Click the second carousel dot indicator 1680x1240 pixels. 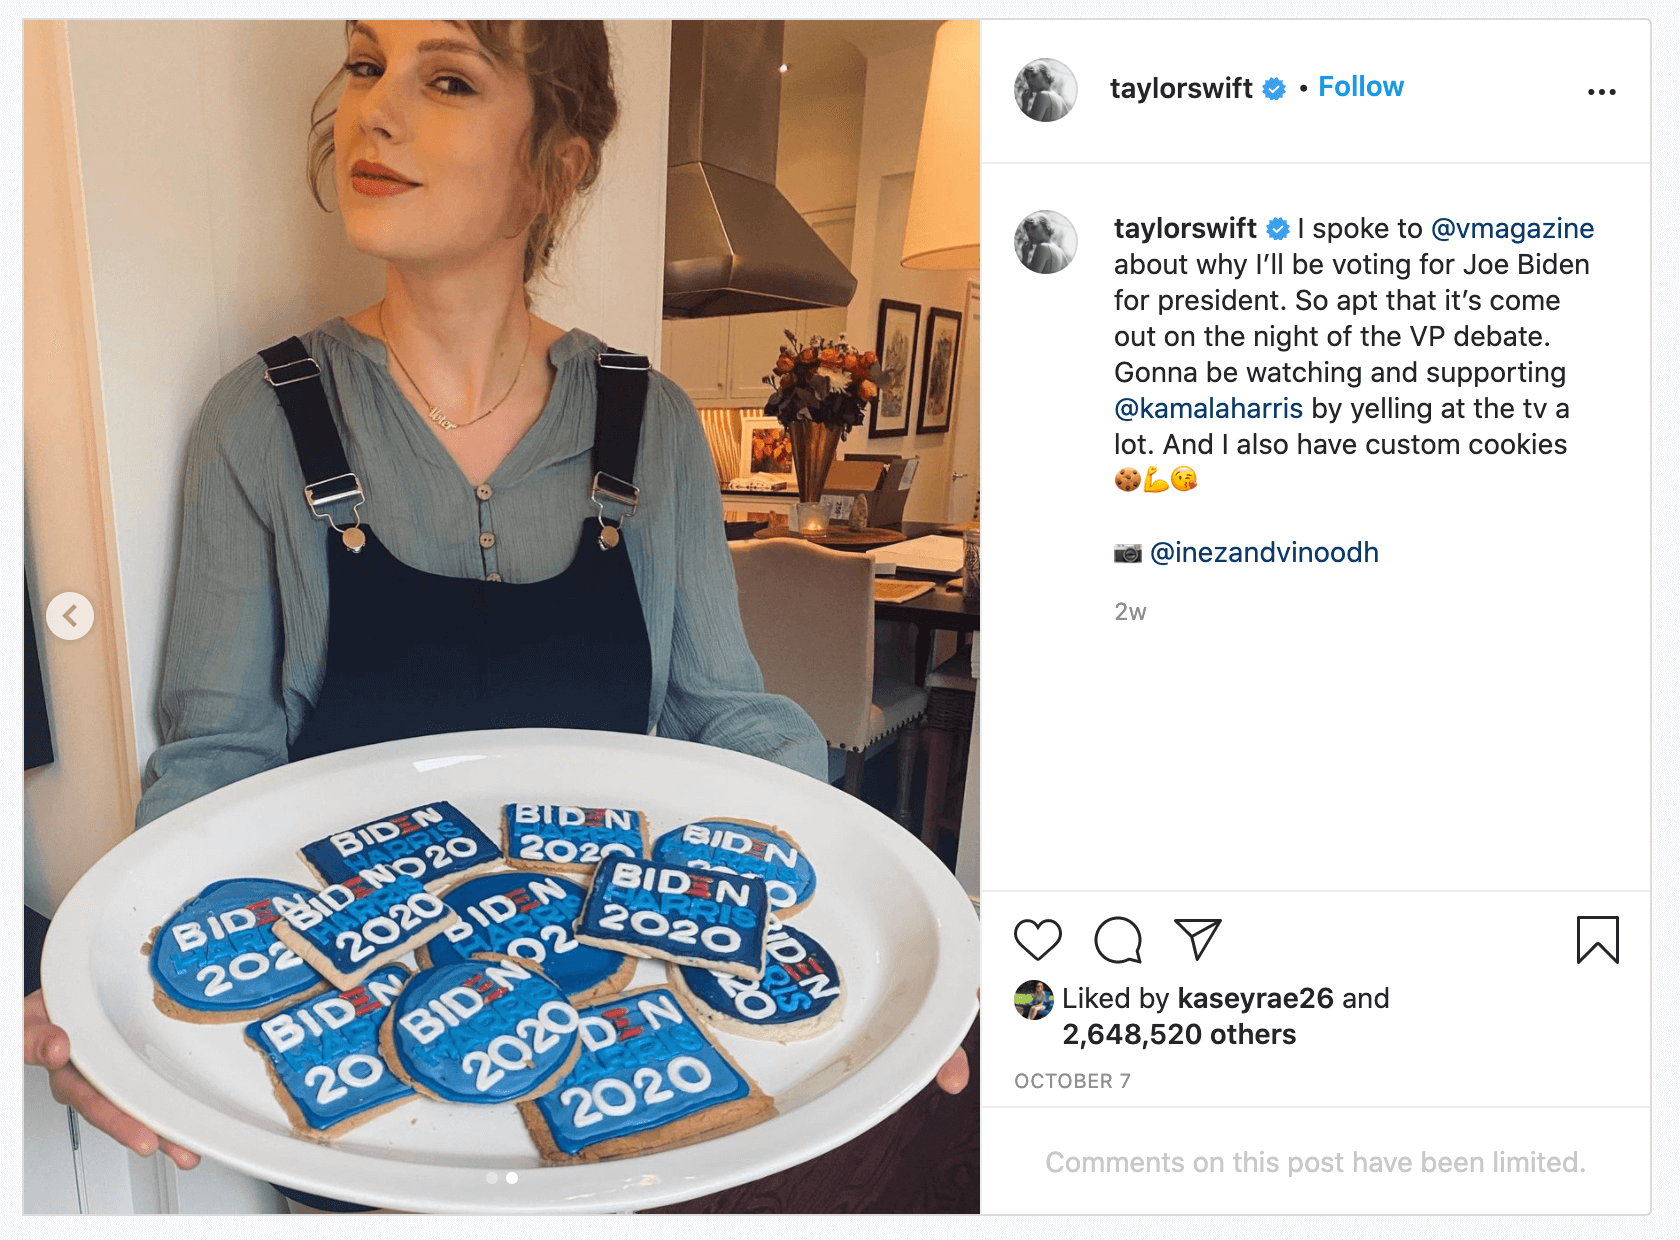pyautogui.click(x=512, y=1178)
